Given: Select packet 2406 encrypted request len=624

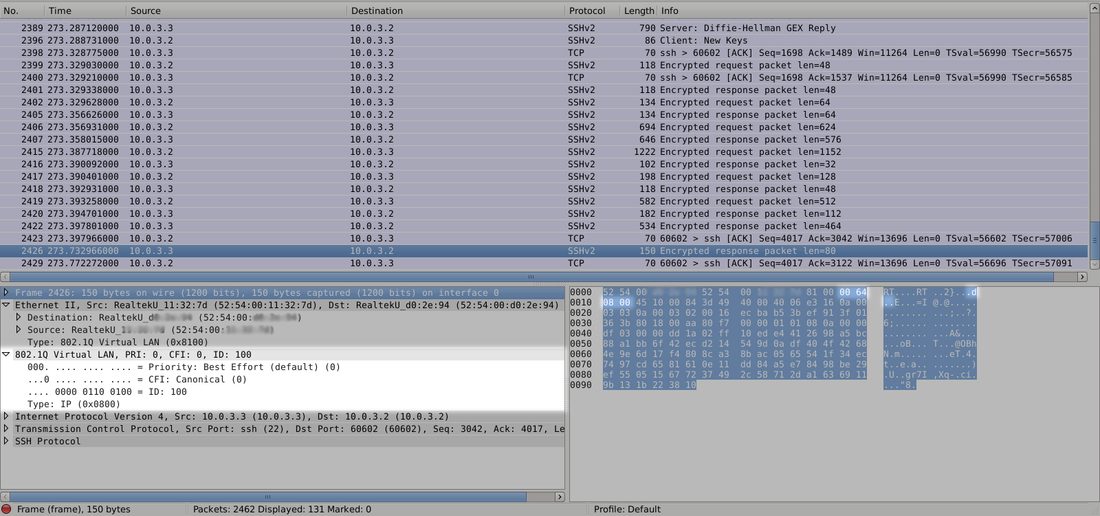Looking at the screenshot, I should click(x=544, y=127).
